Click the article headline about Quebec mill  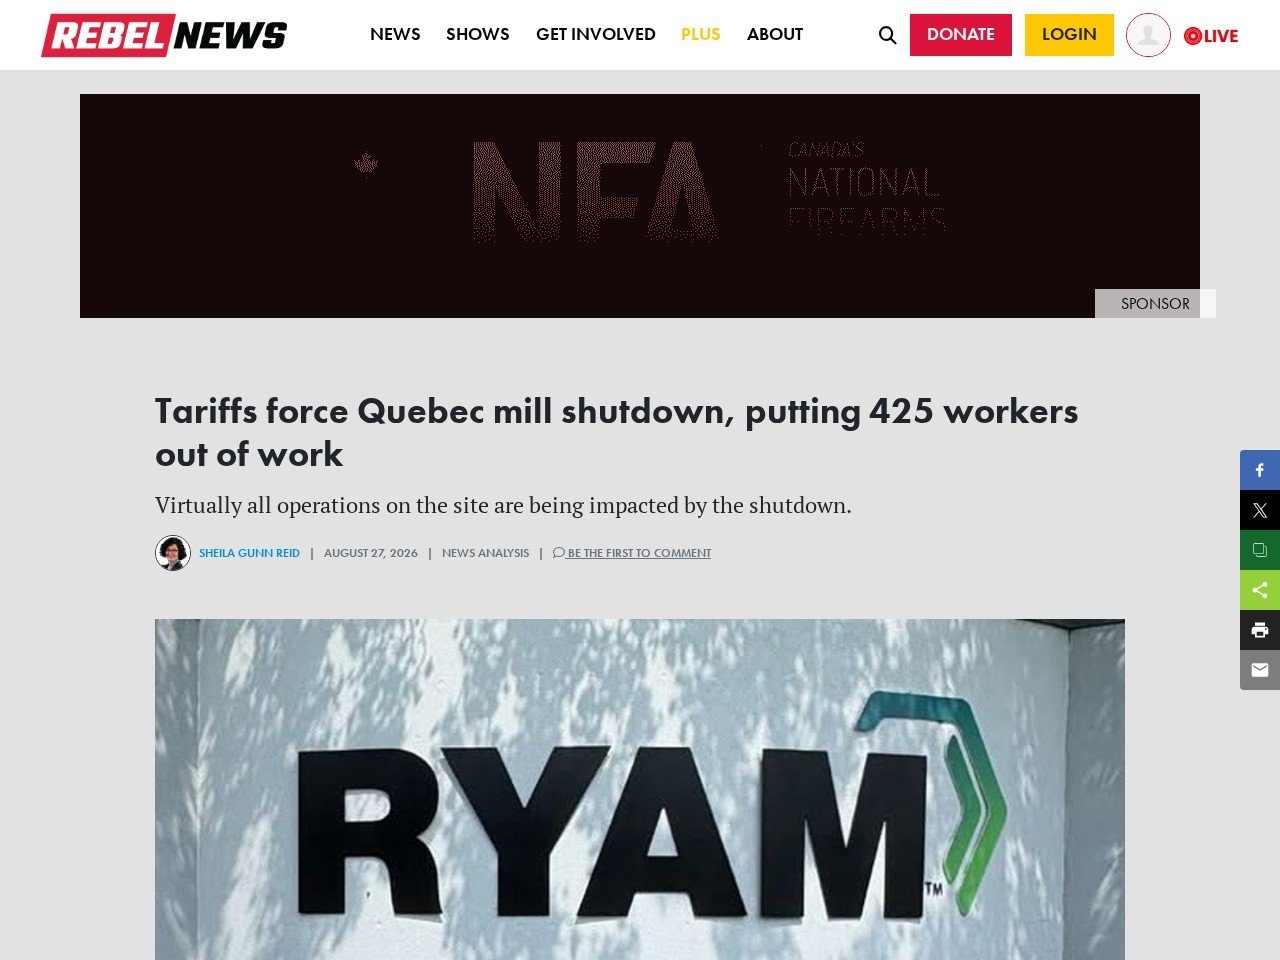coord(617,432)
